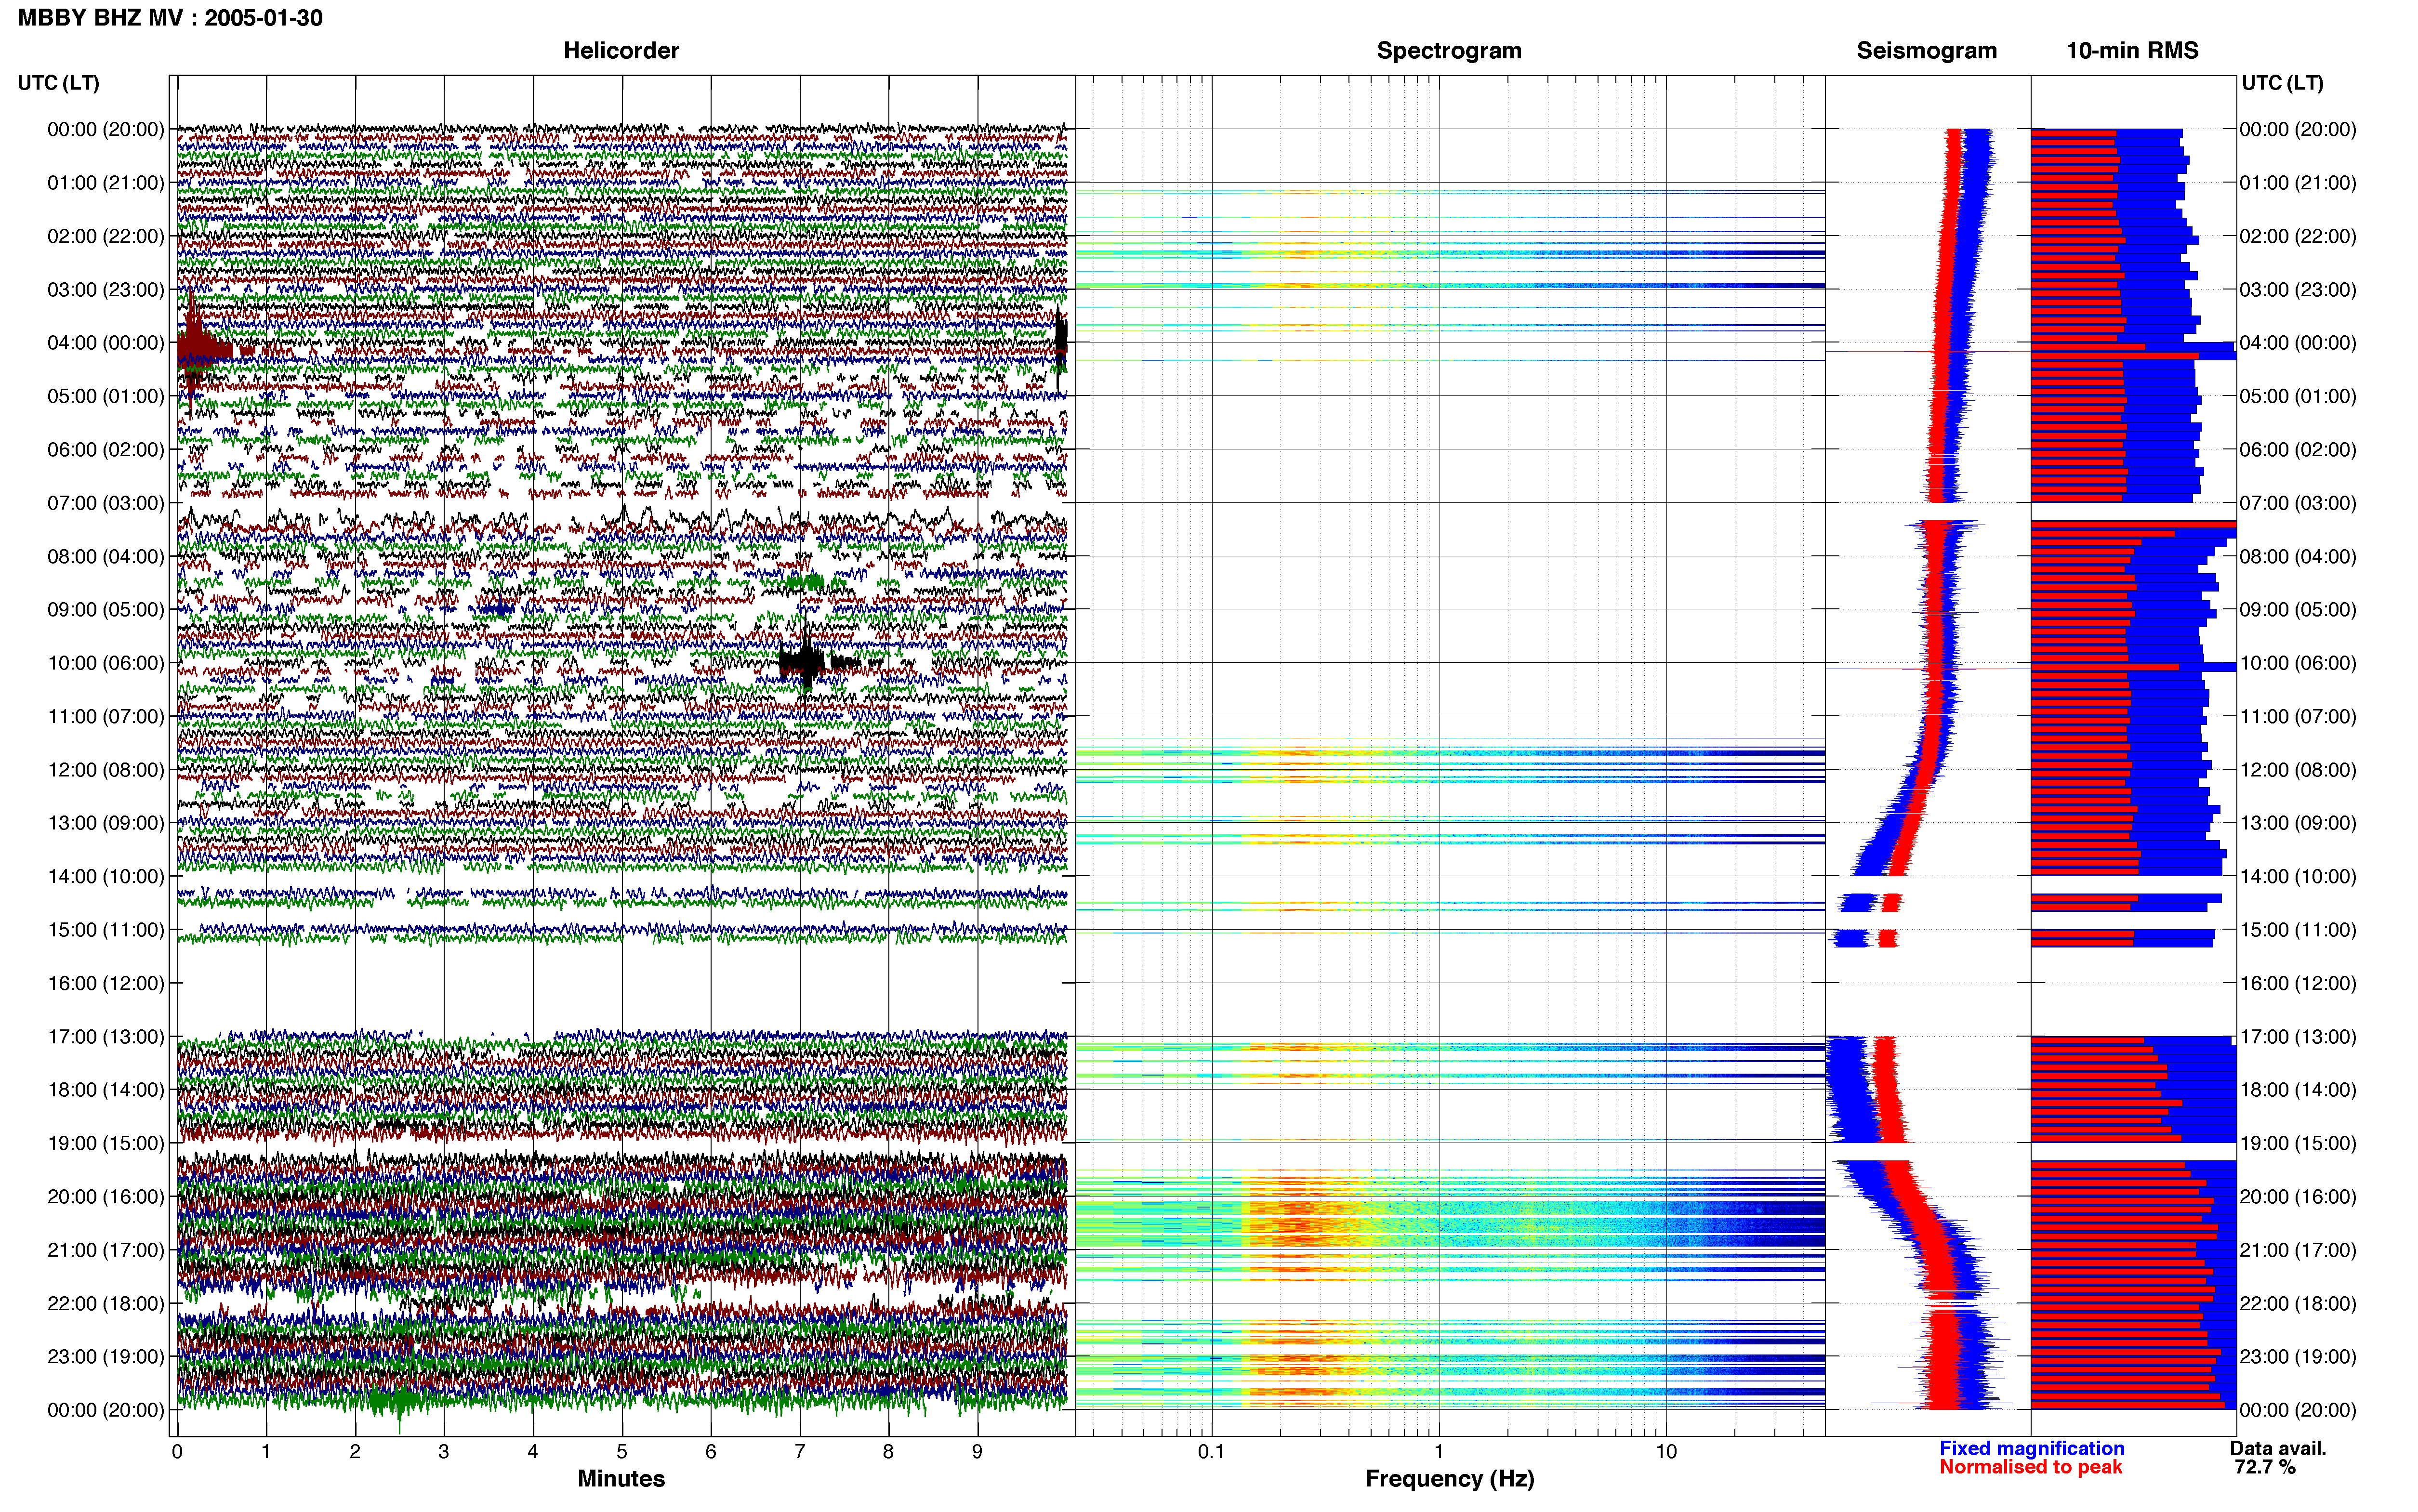Image resolution: width=2418 pixels, height=1512 pixels.
Task: Click 03:00 (23:00) on the Helicorder time axis
Action: 106,290
